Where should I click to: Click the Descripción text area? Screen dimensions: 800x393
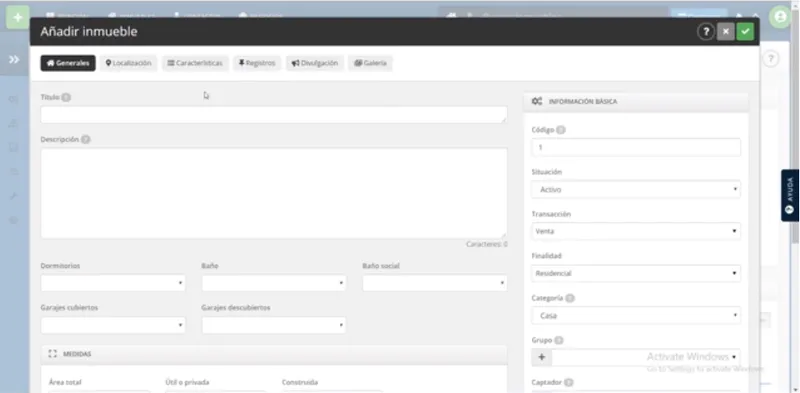(x=274, y=193)
